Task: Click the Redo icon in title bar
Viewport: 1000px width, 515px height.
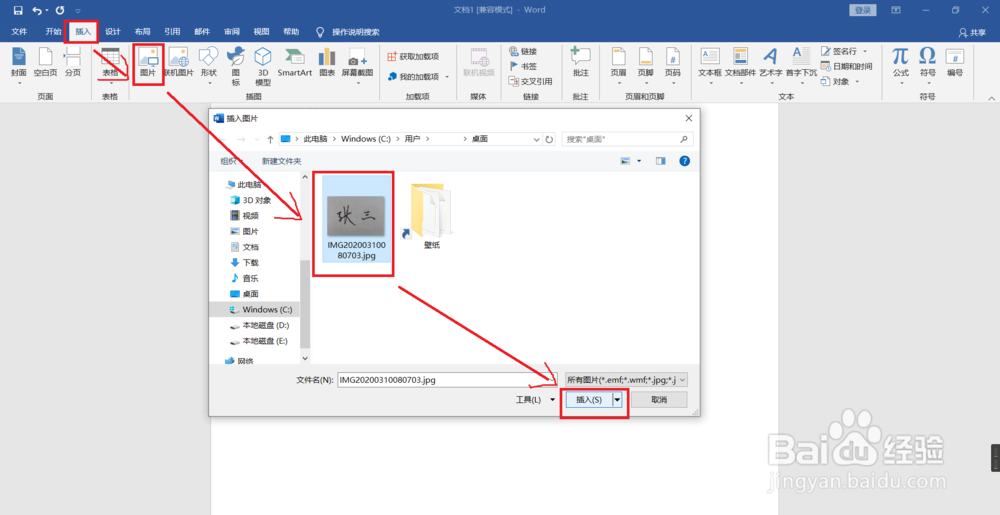Action: [x=60, y=10]
